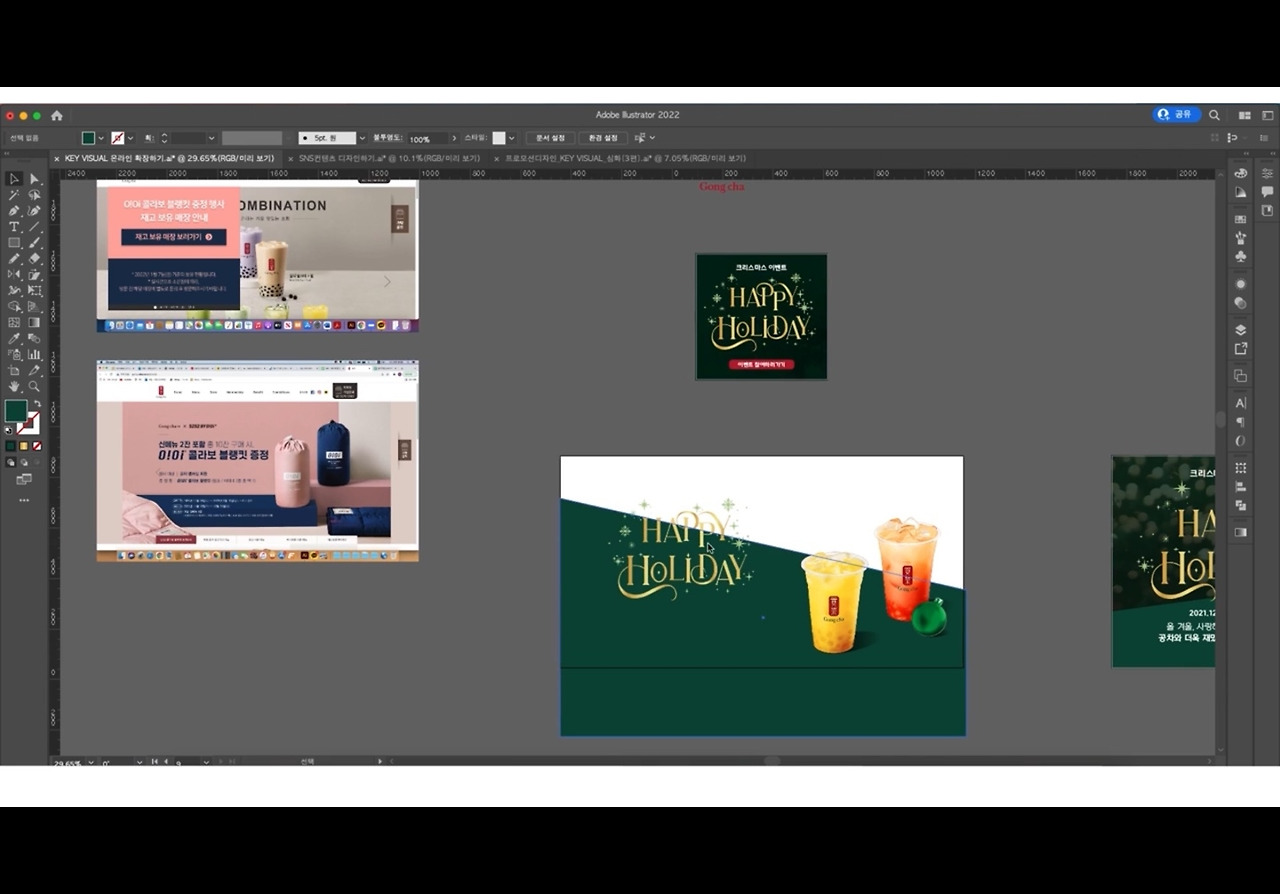This screenshot has height=894, width=1280.
Task: Choose the Rectangle tool
Action: (x=14, y=243)
